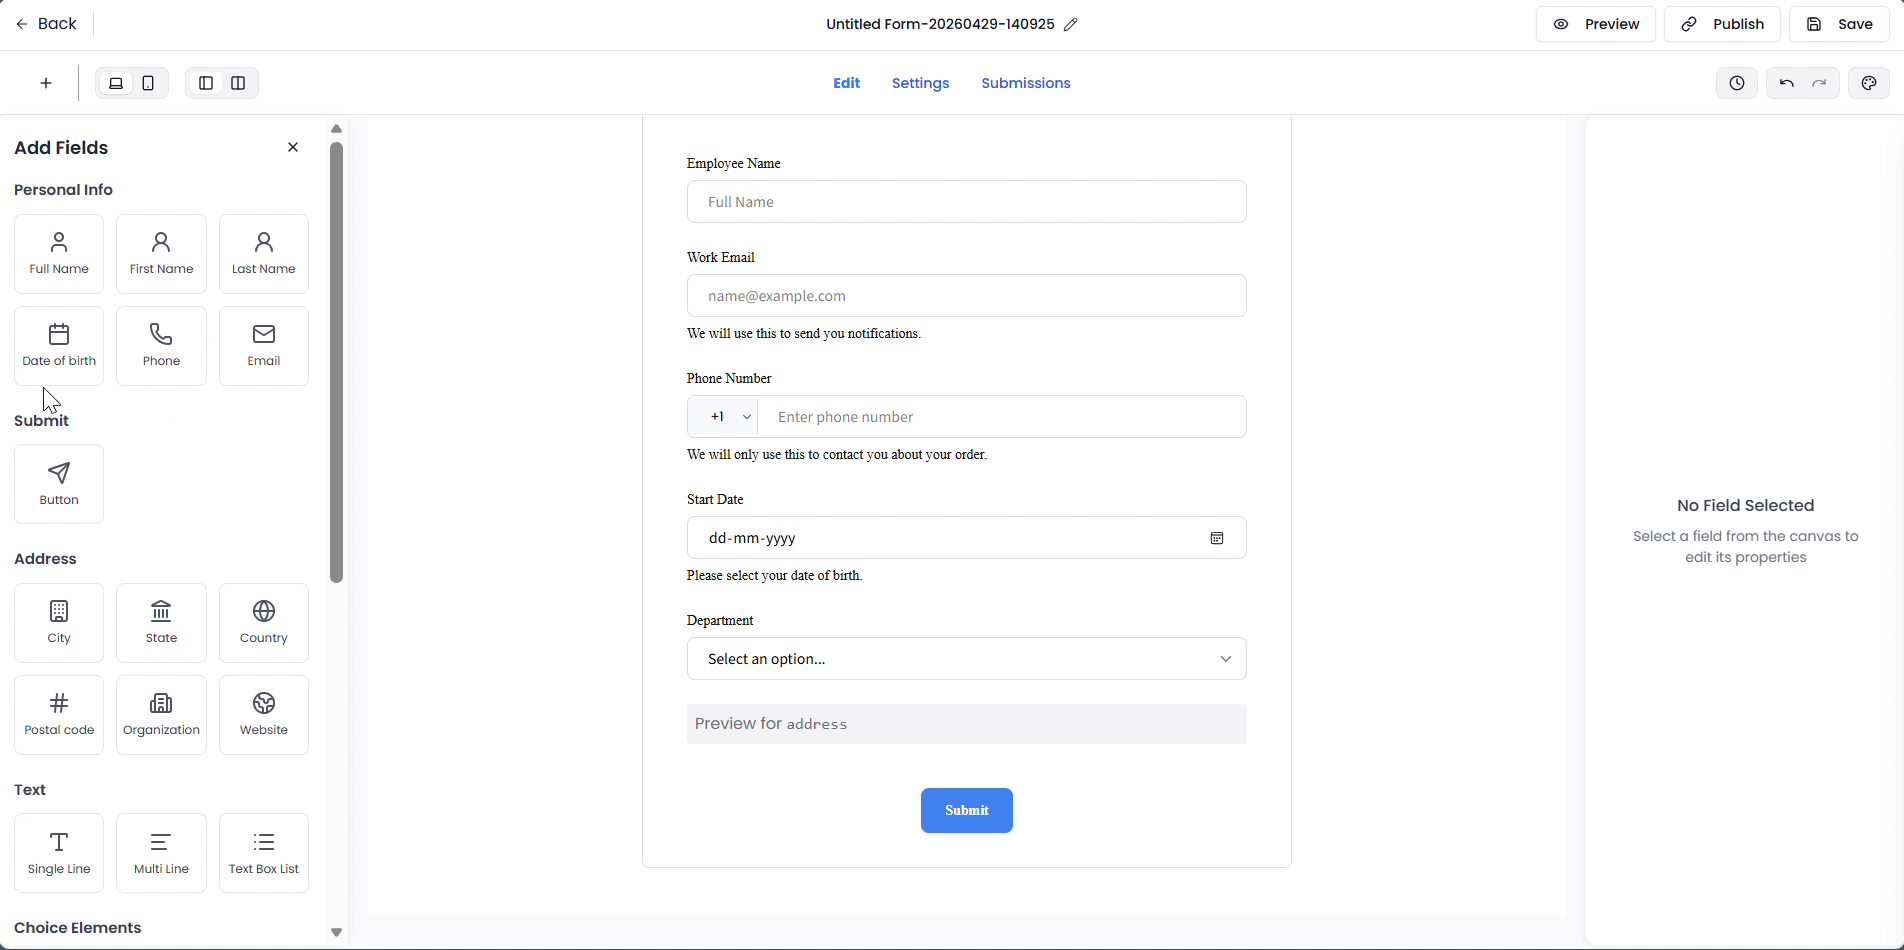Select the Phone Number label
The image size is (1904, 950).
729,378
